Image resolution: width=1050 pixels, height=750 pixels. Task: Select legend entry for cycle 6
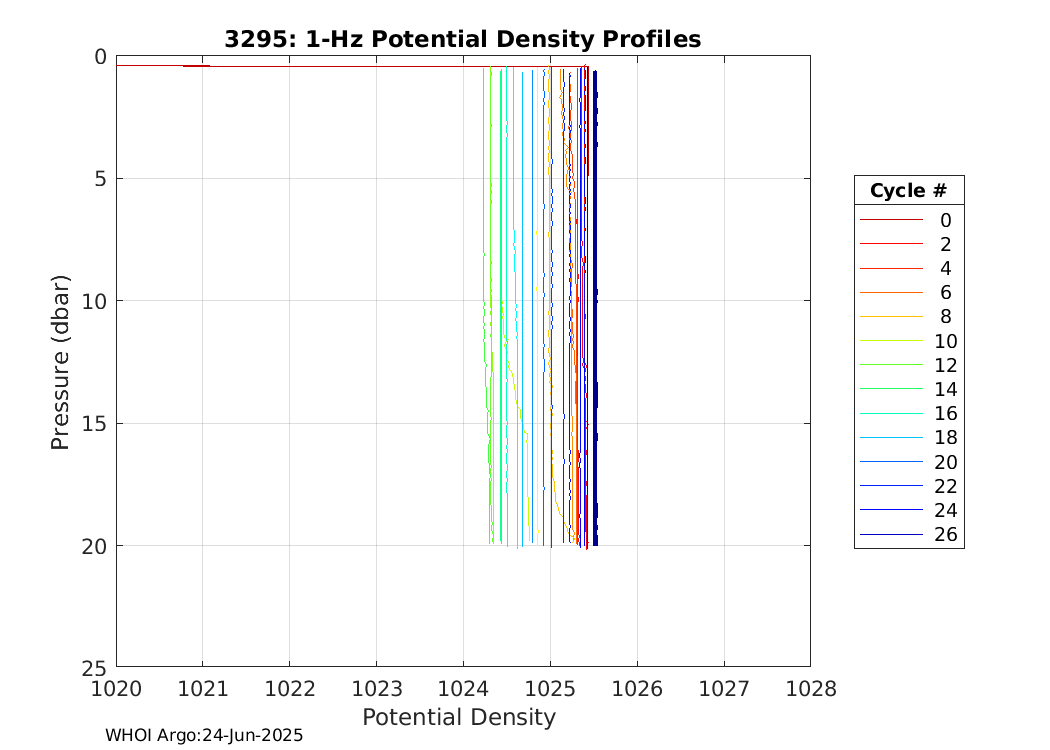coord(909,292)
